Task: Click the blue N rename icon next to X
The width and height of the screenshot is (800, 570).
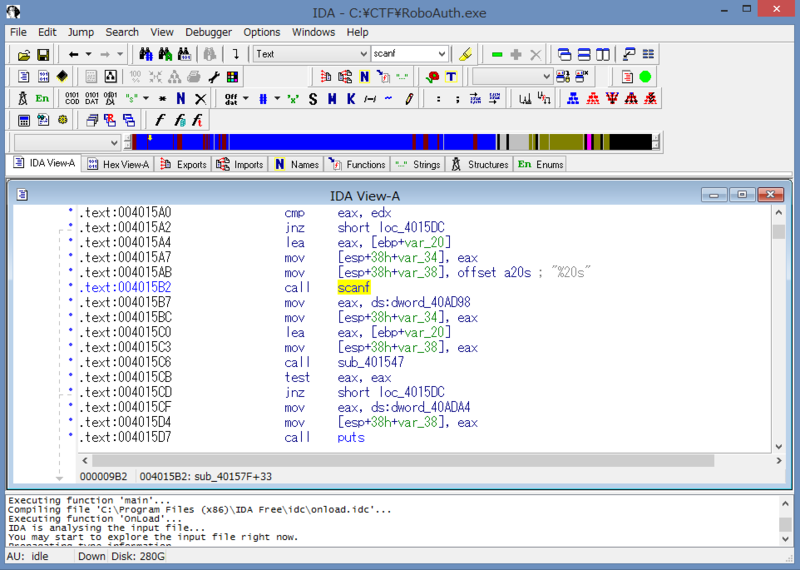Action: (181, 98)
